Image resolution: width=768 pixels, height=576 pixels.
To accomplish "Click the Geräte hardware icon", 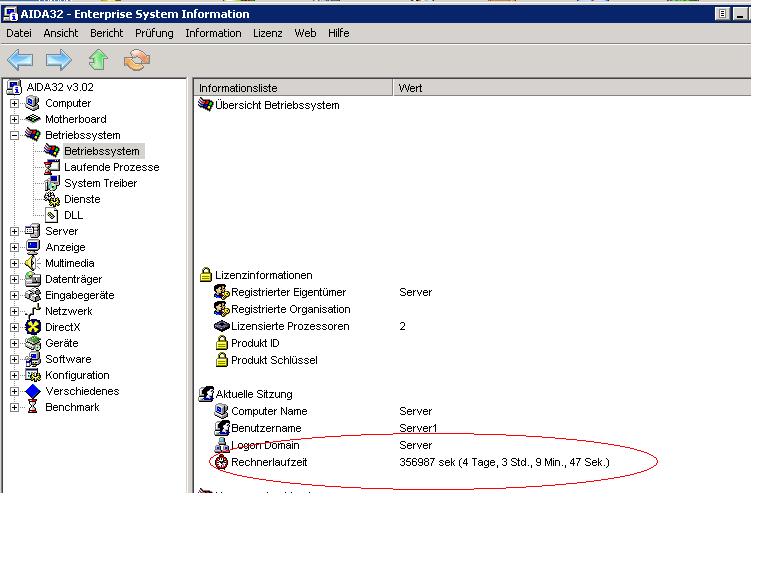I will click(33, 343).
